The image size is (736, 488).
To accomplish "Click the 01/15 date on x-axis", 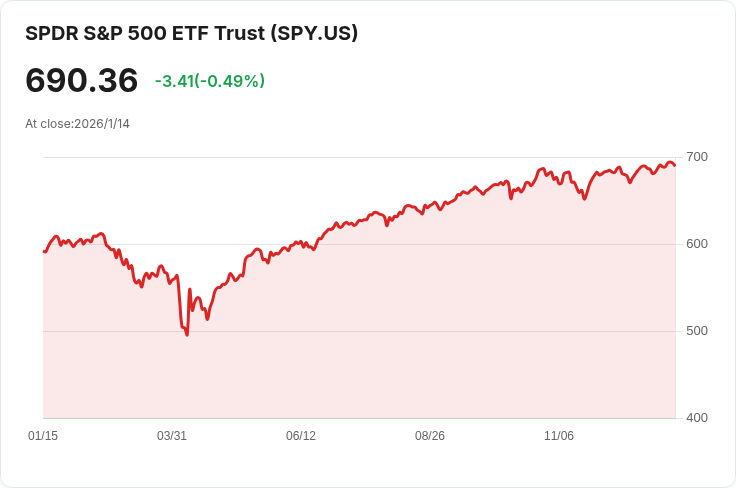I will click(x=43, y=436).
